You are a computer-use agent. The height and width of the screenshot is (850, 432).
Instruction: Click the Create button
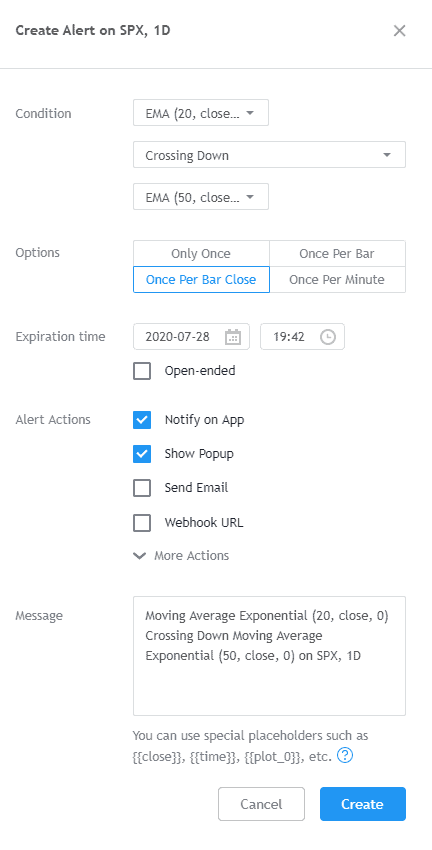click(x=363, y=804)
